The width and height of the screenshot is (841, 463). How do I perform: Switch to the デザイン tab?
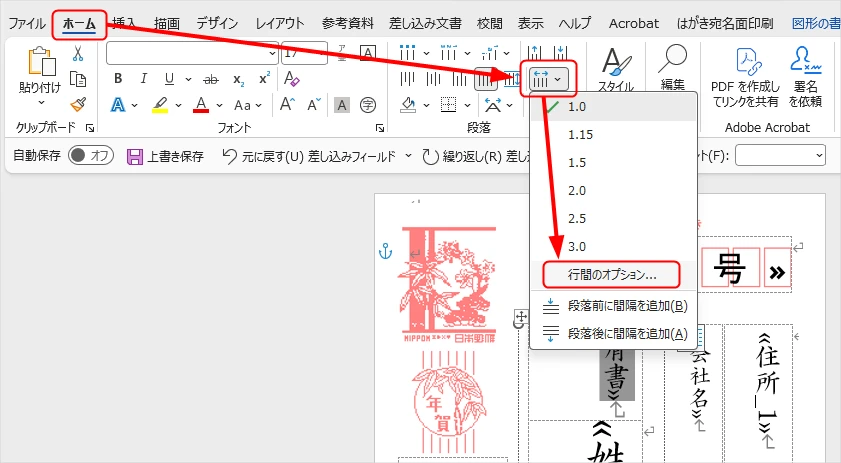(x=217, y=23)
